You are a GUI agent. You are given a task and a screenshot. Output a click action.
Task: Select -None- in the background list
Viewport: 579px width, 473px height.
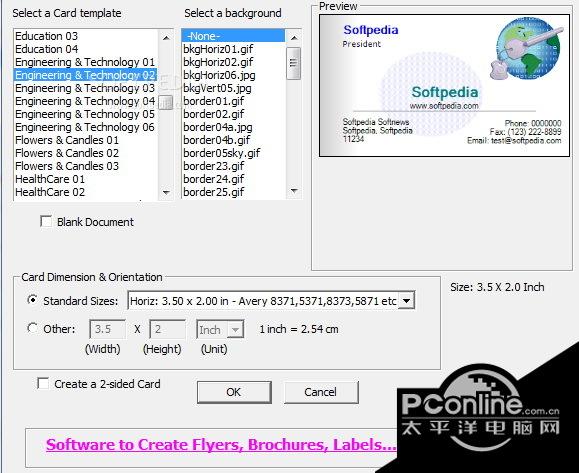(x=233, y=36)
